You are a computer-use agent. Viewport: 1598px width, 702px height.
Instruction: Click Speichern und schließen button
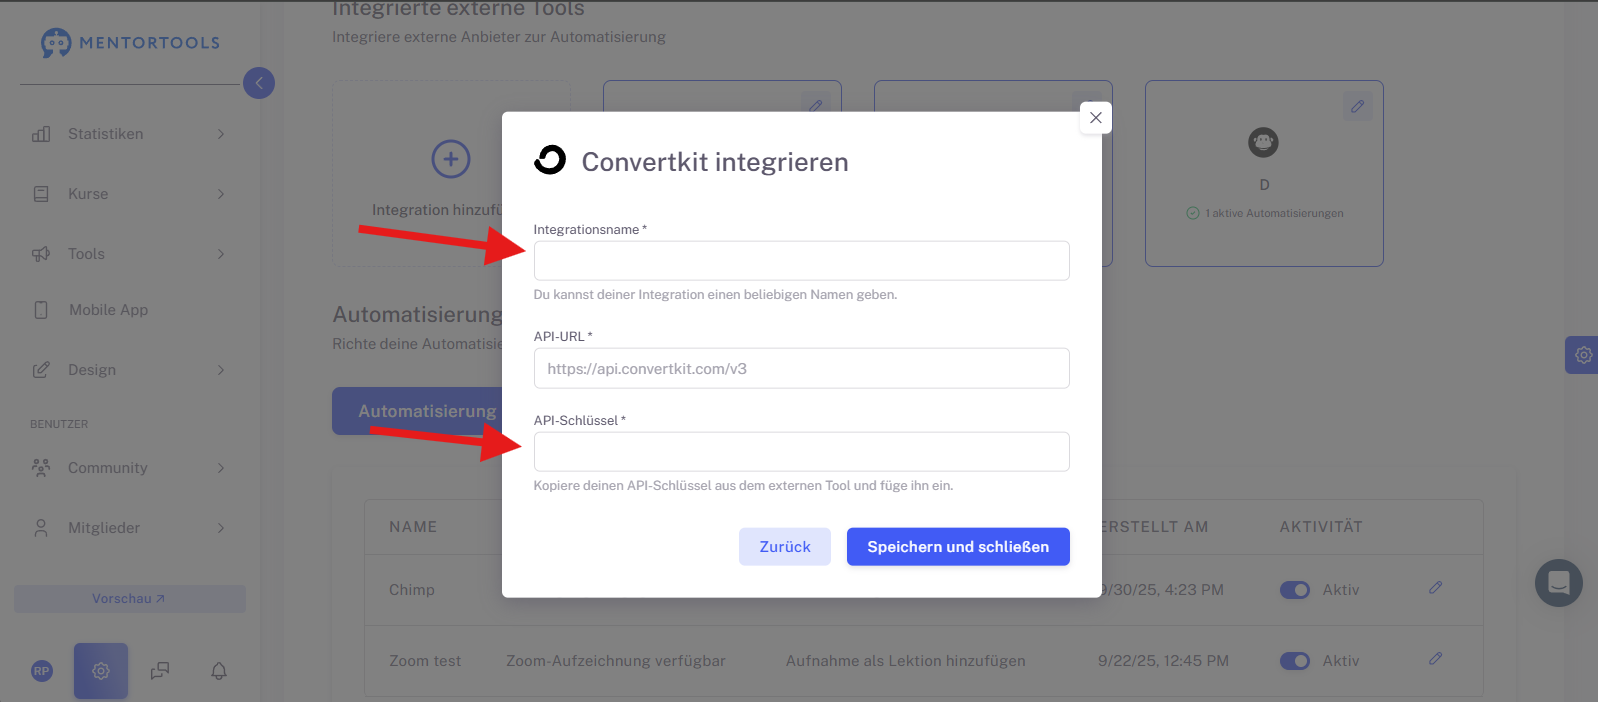[958, 547]
